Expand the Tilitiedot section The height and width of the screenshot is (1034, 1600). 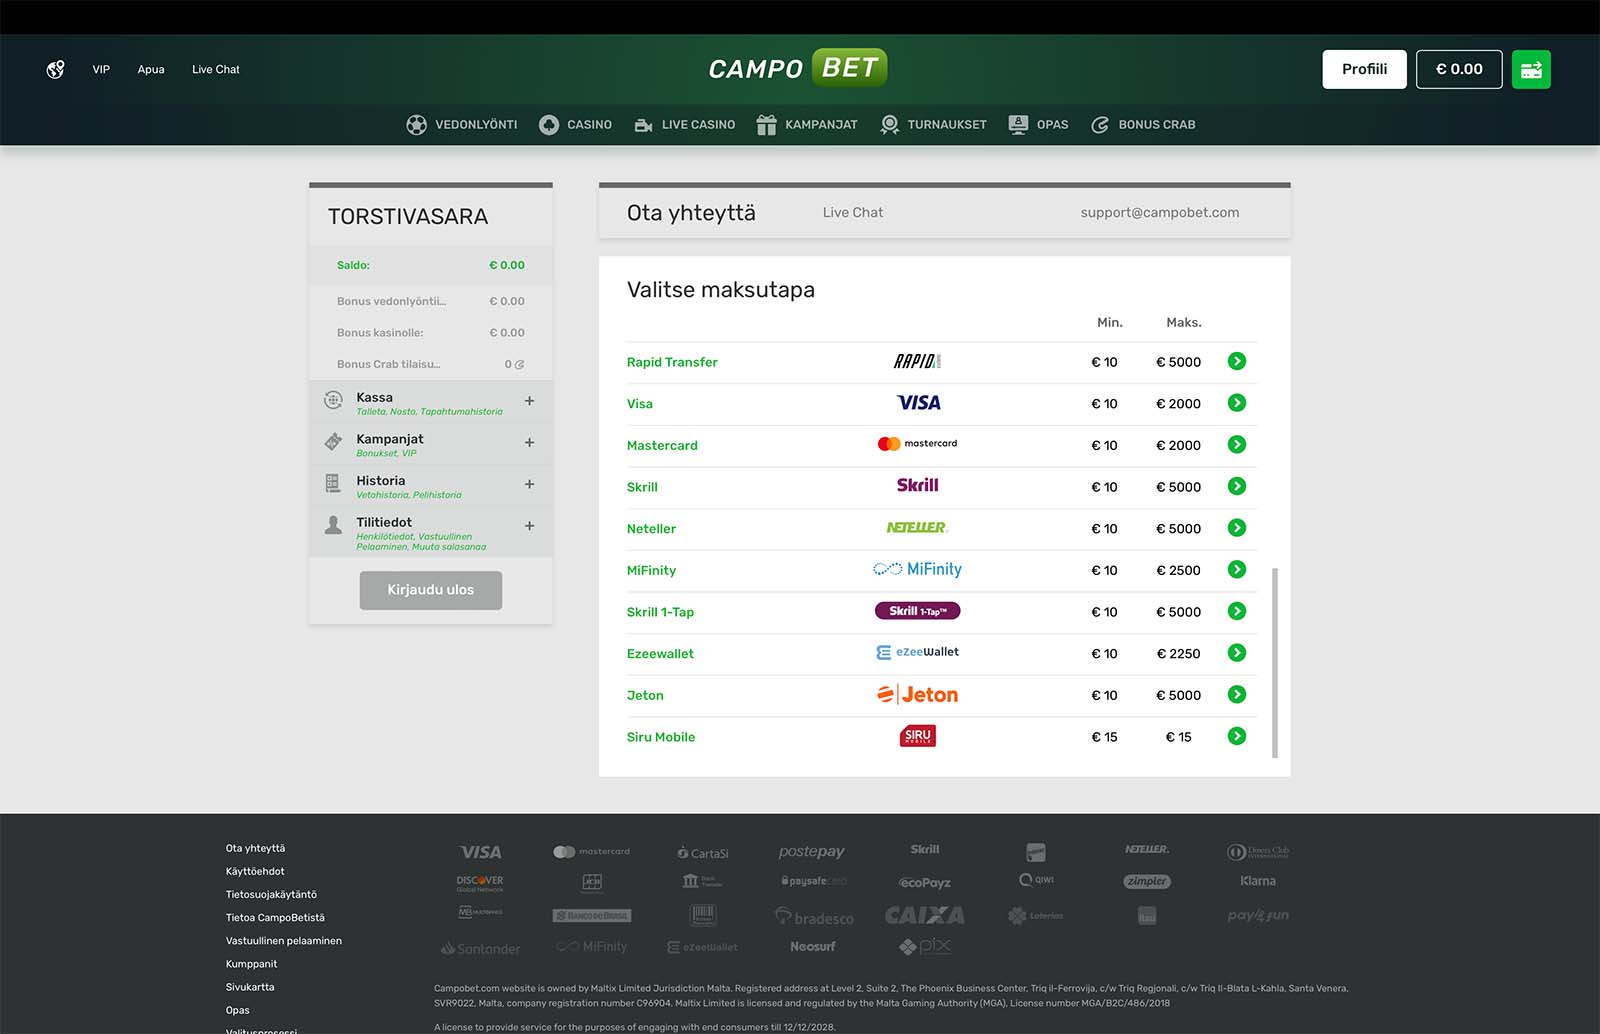pos(529,526)
